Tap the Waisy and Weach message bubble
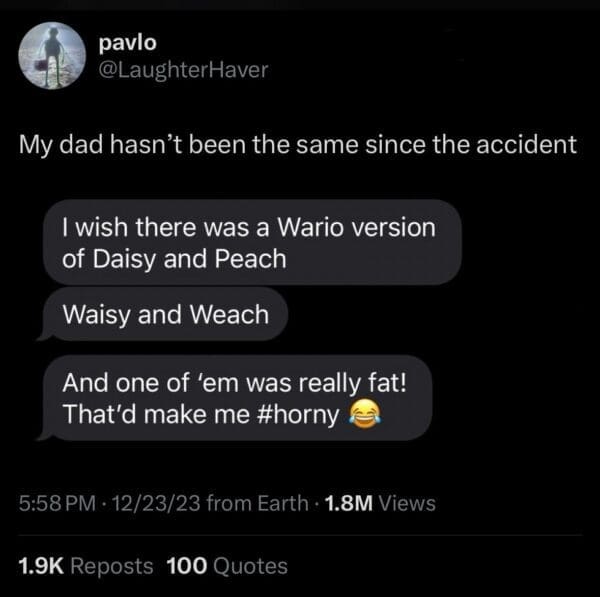This screenshot has width=600, height=597. pos(166,314)
